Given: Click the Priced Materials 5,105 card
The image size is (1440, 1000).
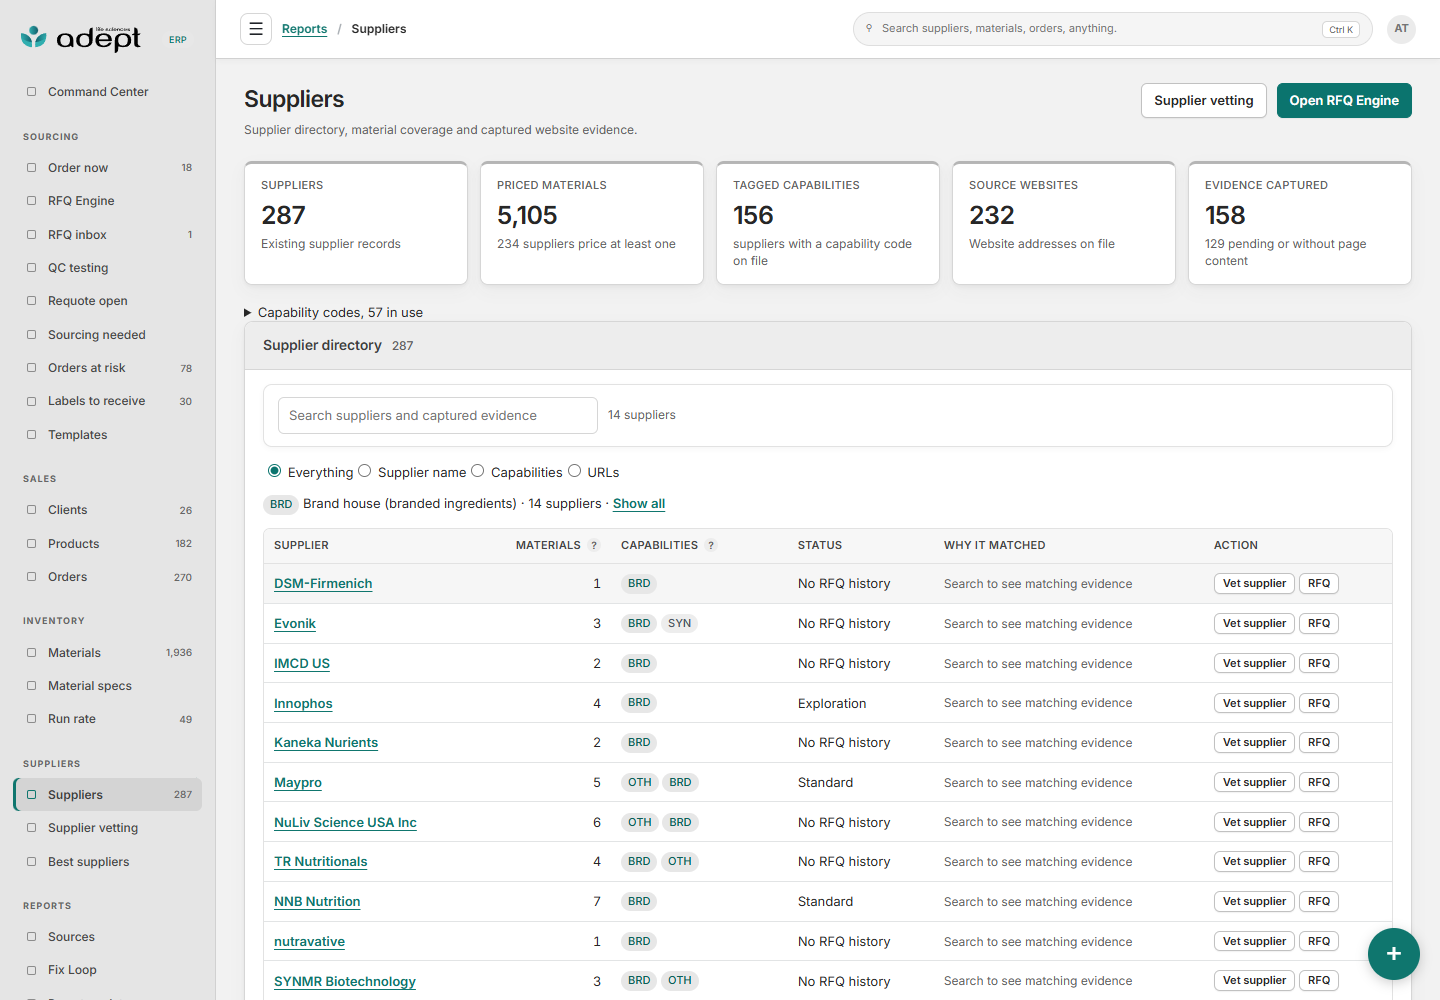Looking at the screenshot, I should click(592, 223).
